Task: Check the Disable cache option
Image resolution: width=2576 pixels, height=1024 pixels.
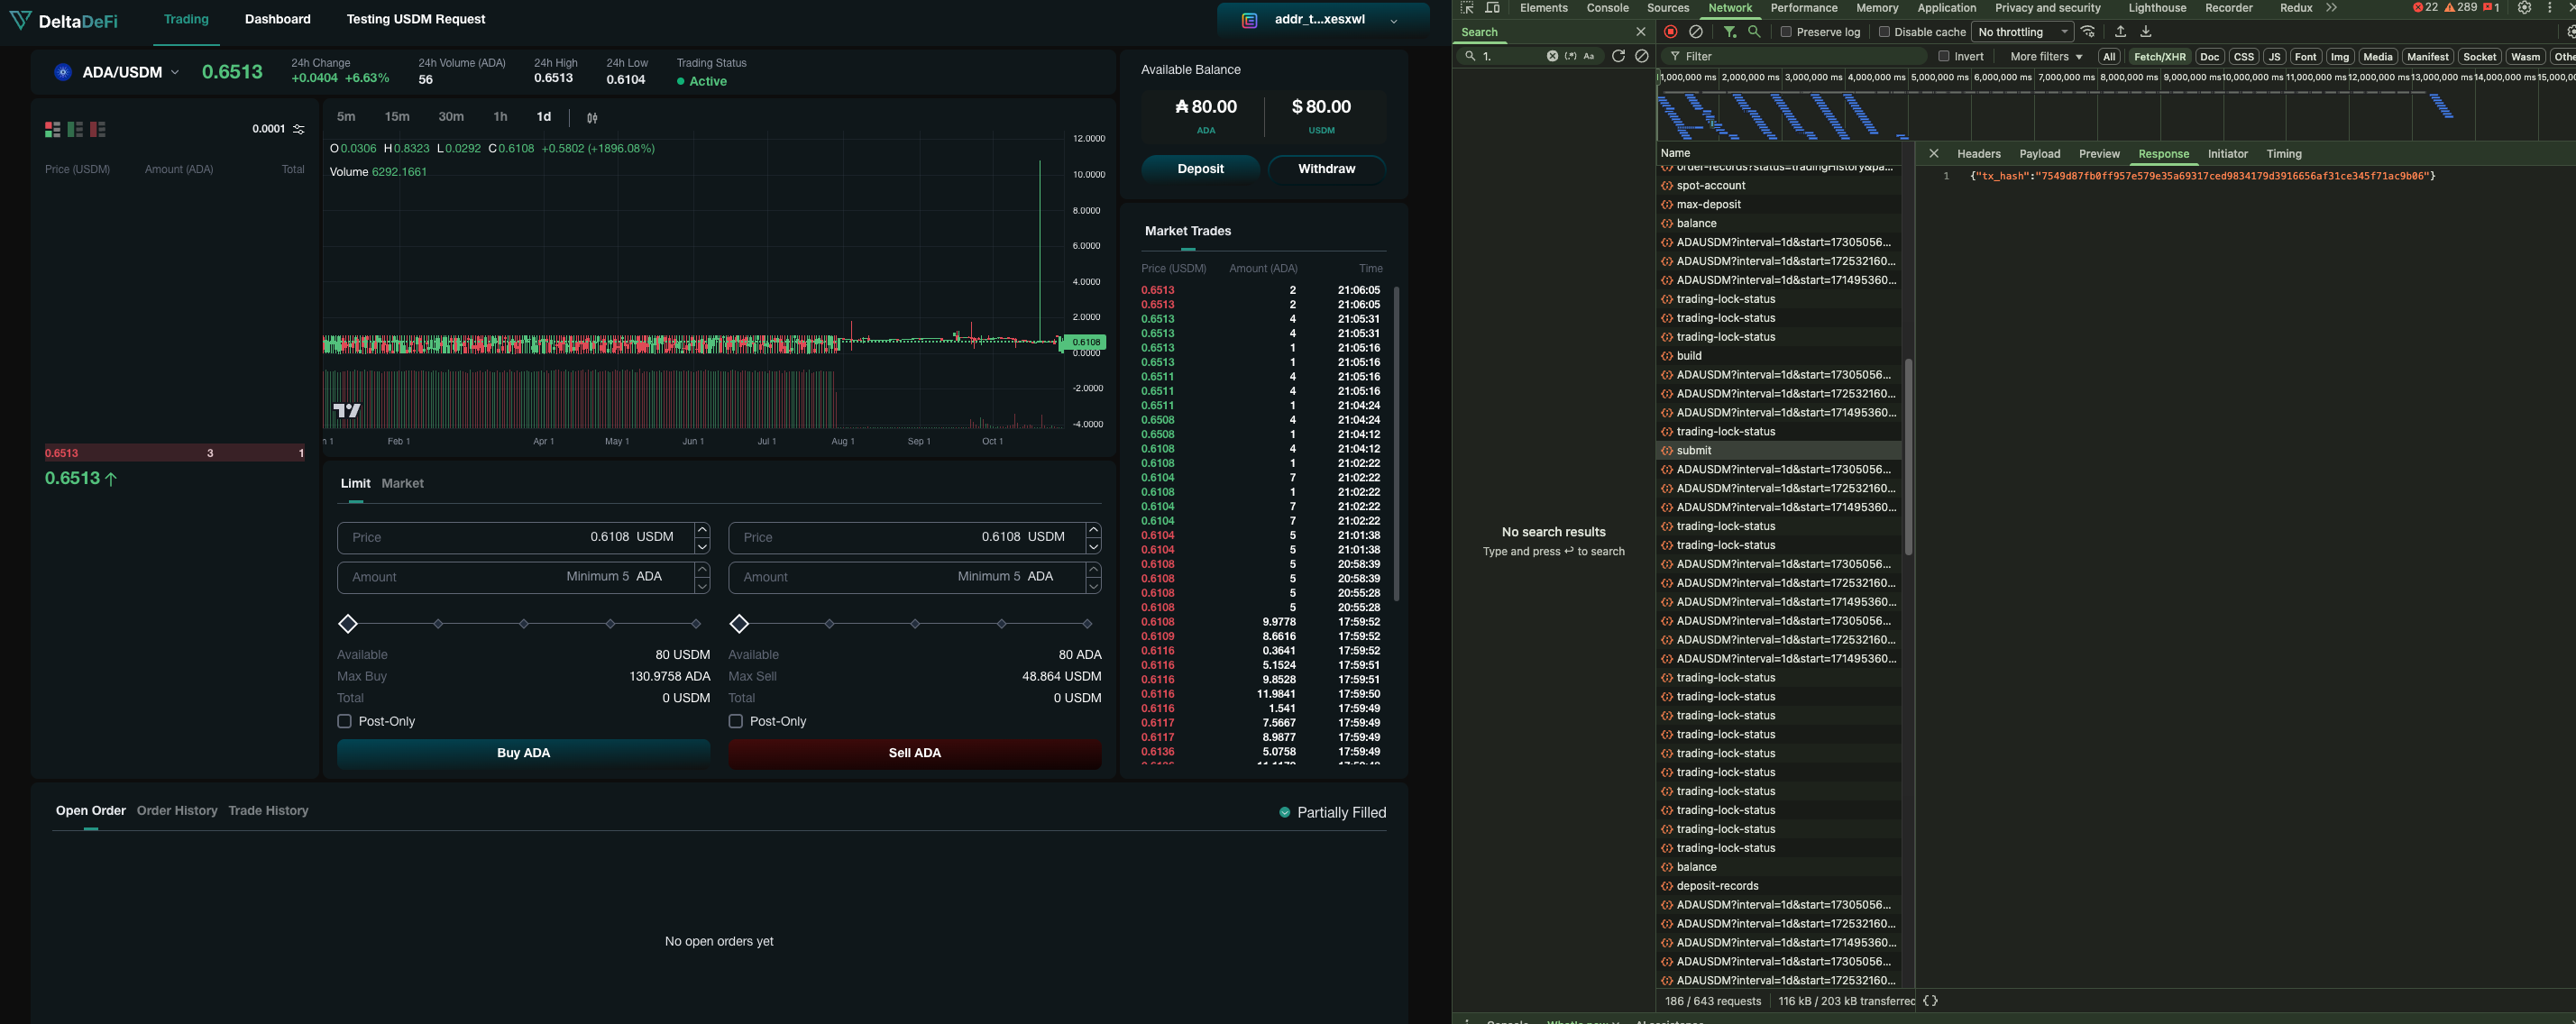Action: [x=1884, y=32]
